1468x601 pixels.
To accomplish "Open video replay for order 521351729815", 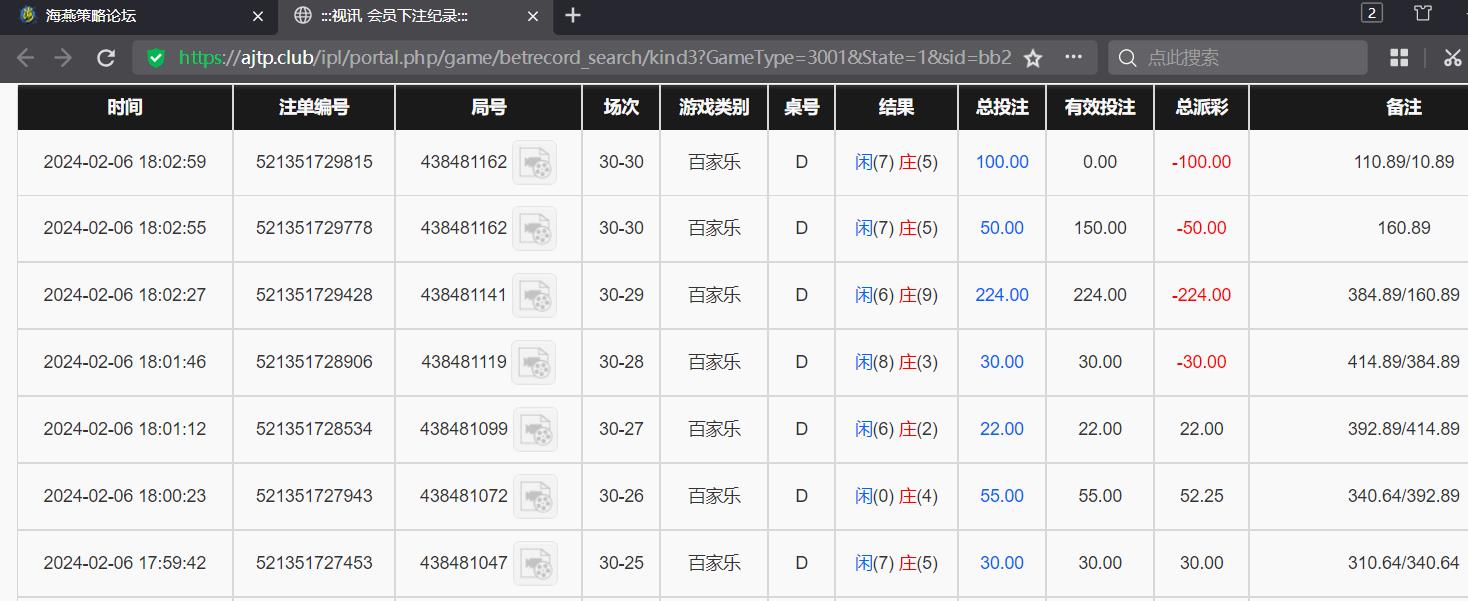I will [534, 162].
